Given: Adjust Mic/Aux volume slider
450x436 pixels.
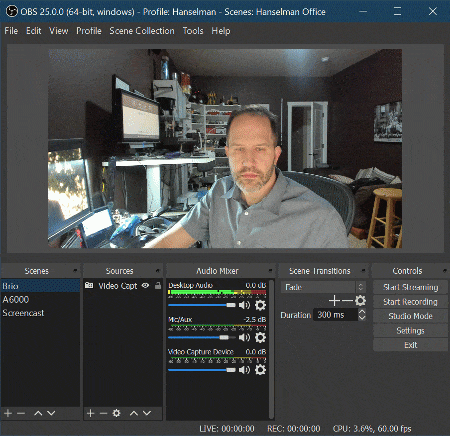Looking at the screenshot, I should point(202,337).
